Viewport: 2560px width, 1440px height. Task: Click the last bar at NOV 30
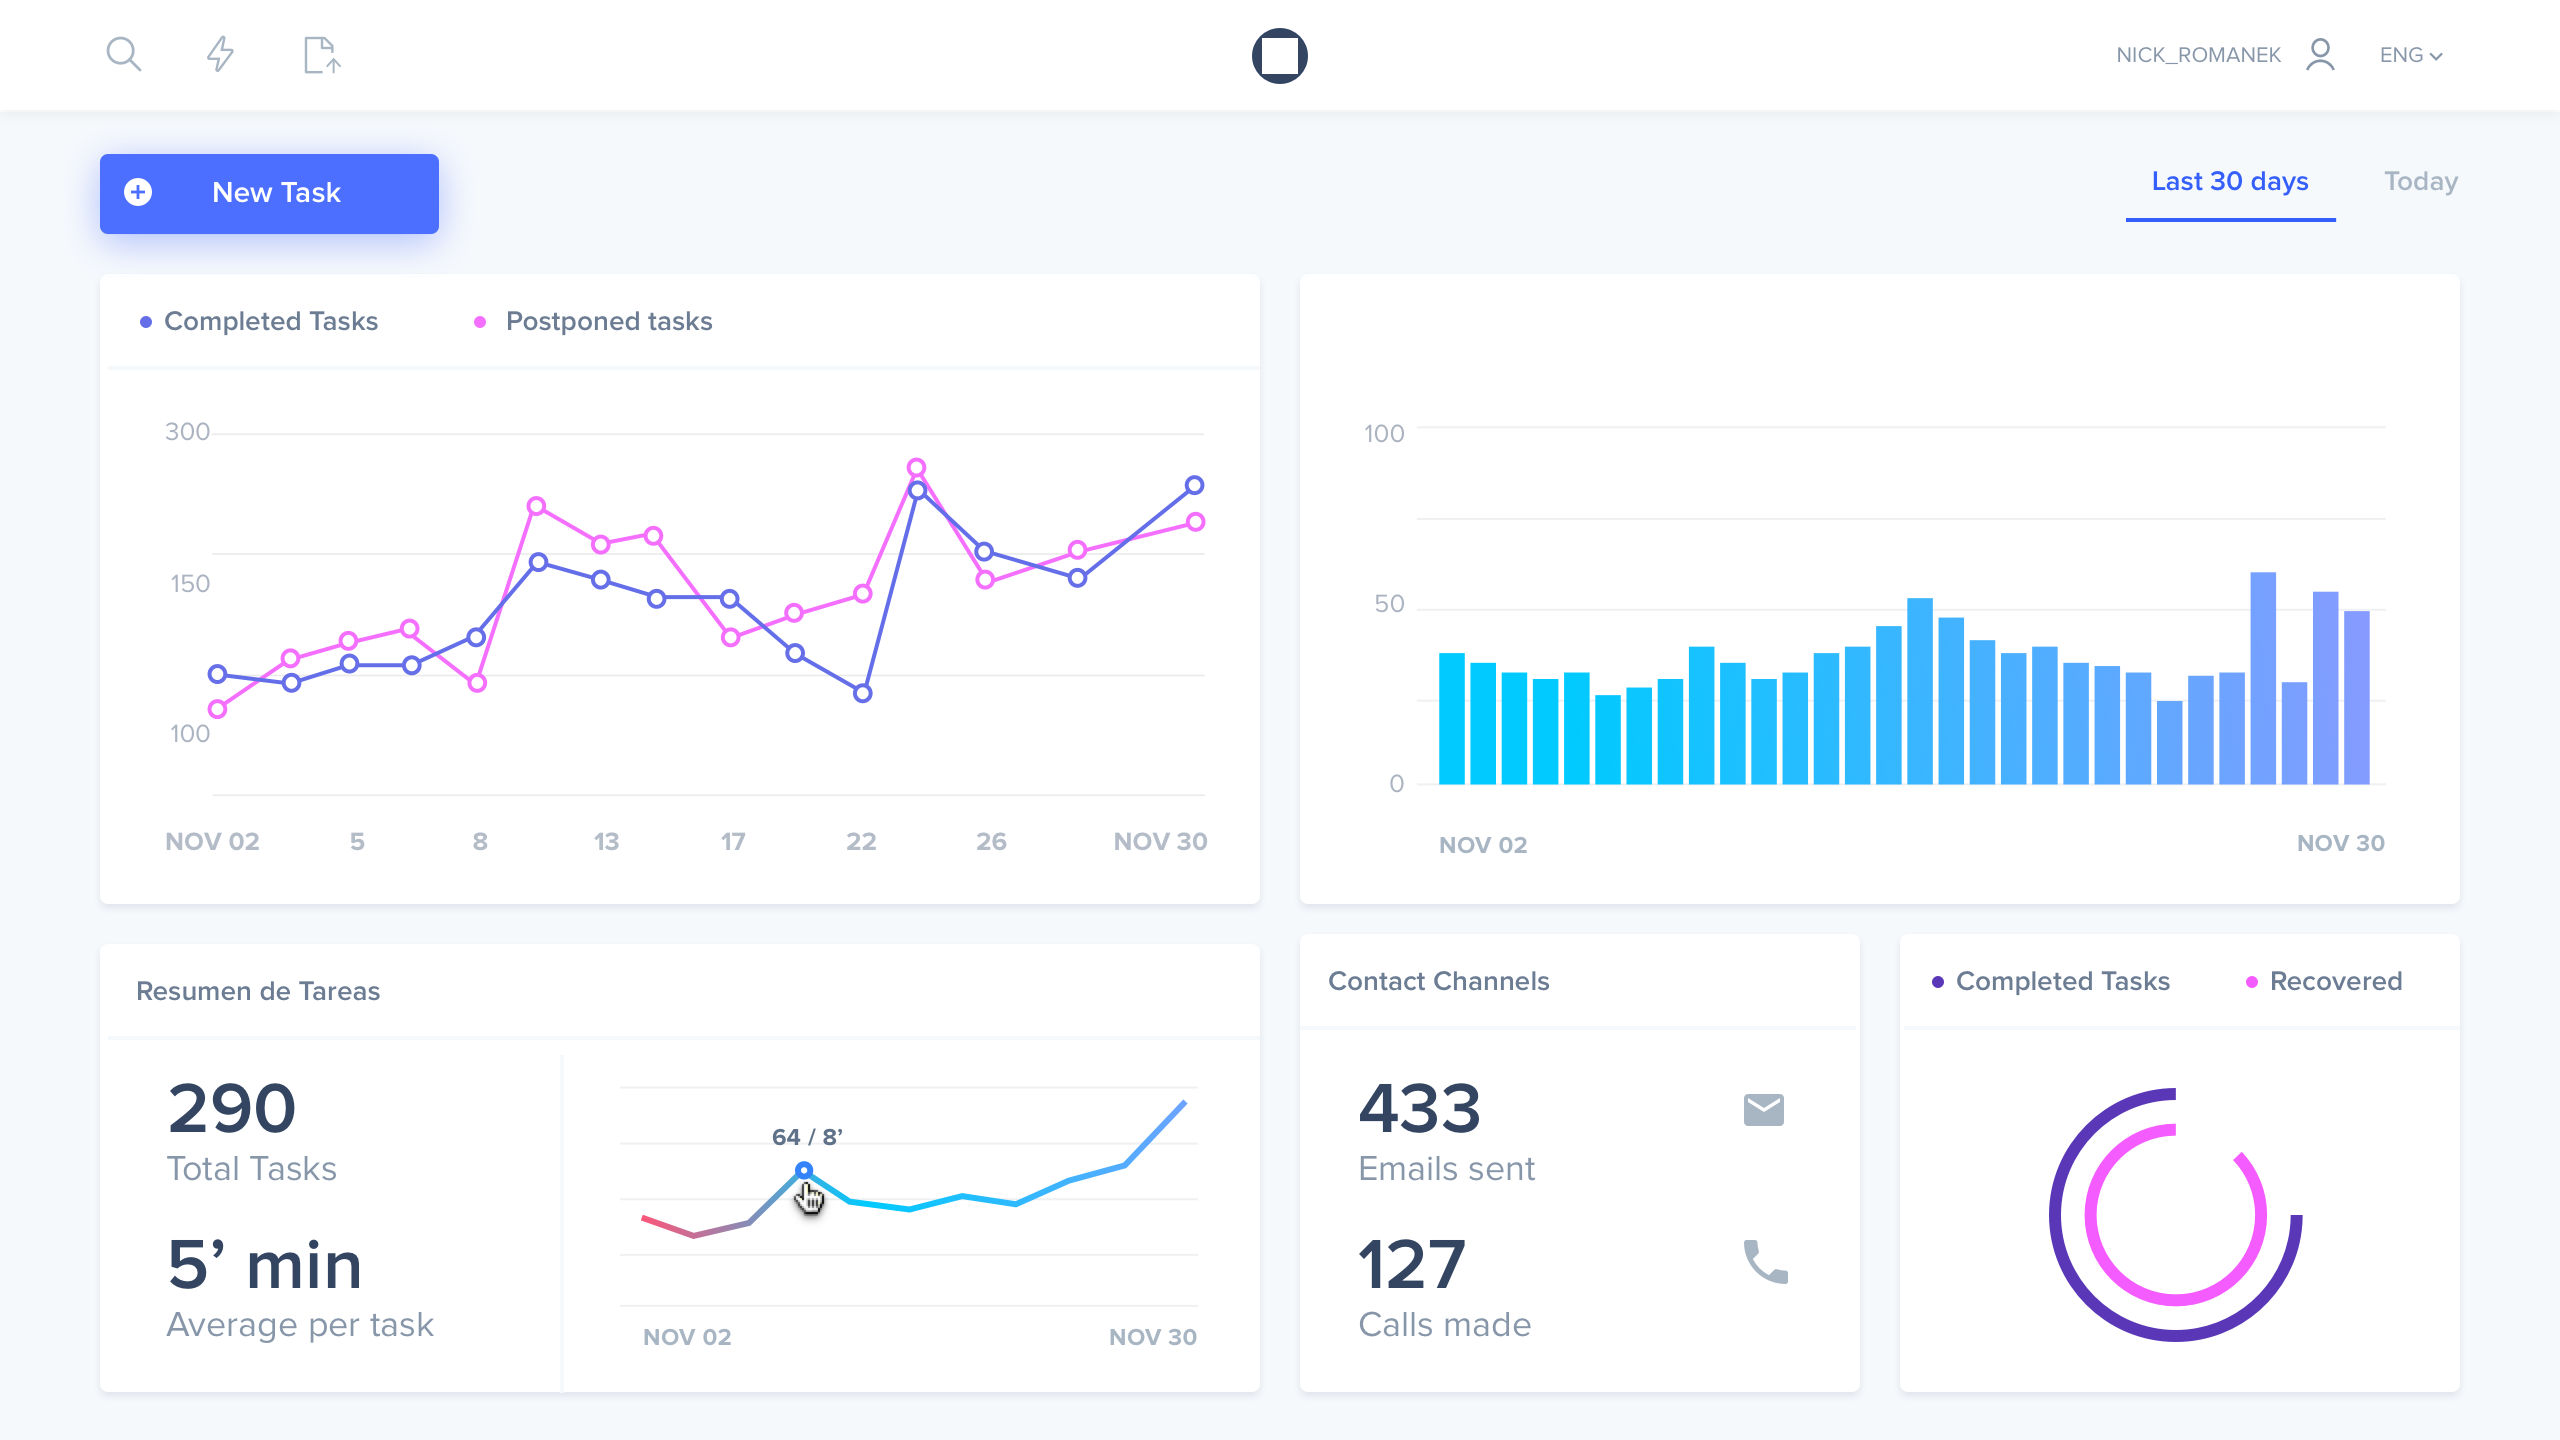point(2357,697)
